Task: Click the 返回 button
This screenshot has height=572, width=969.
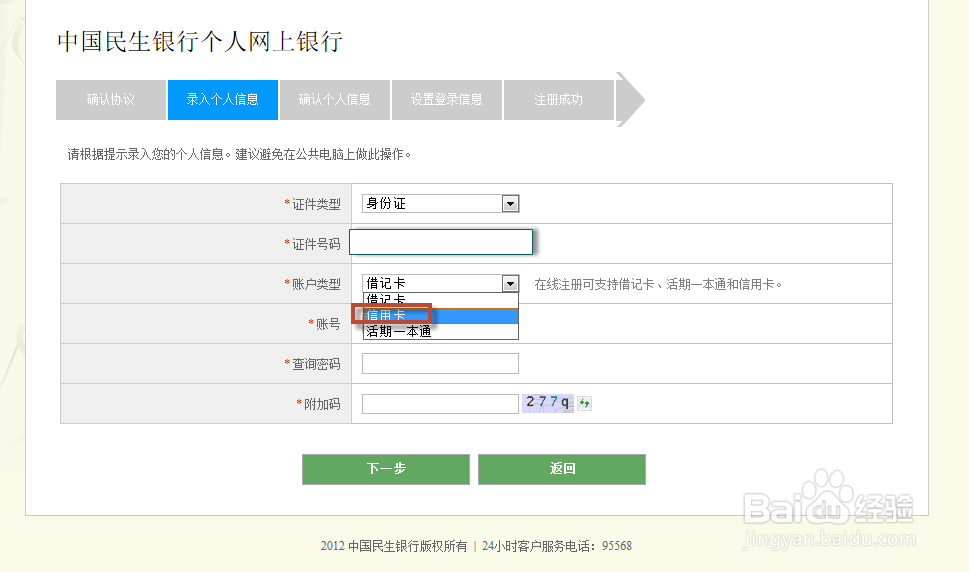Action: 561,468
